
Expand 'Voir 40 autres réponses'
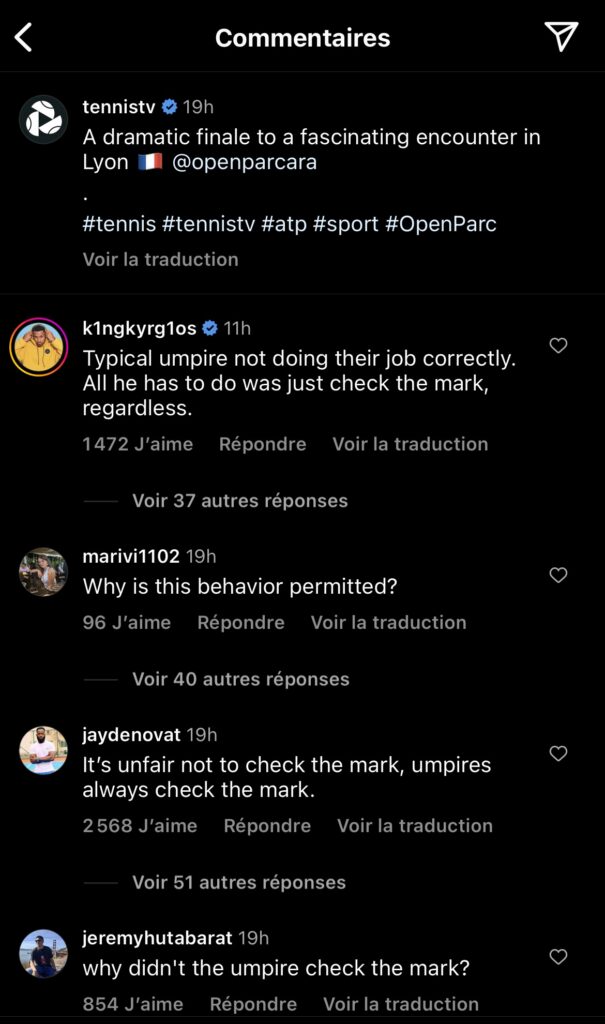pos(240,679)
